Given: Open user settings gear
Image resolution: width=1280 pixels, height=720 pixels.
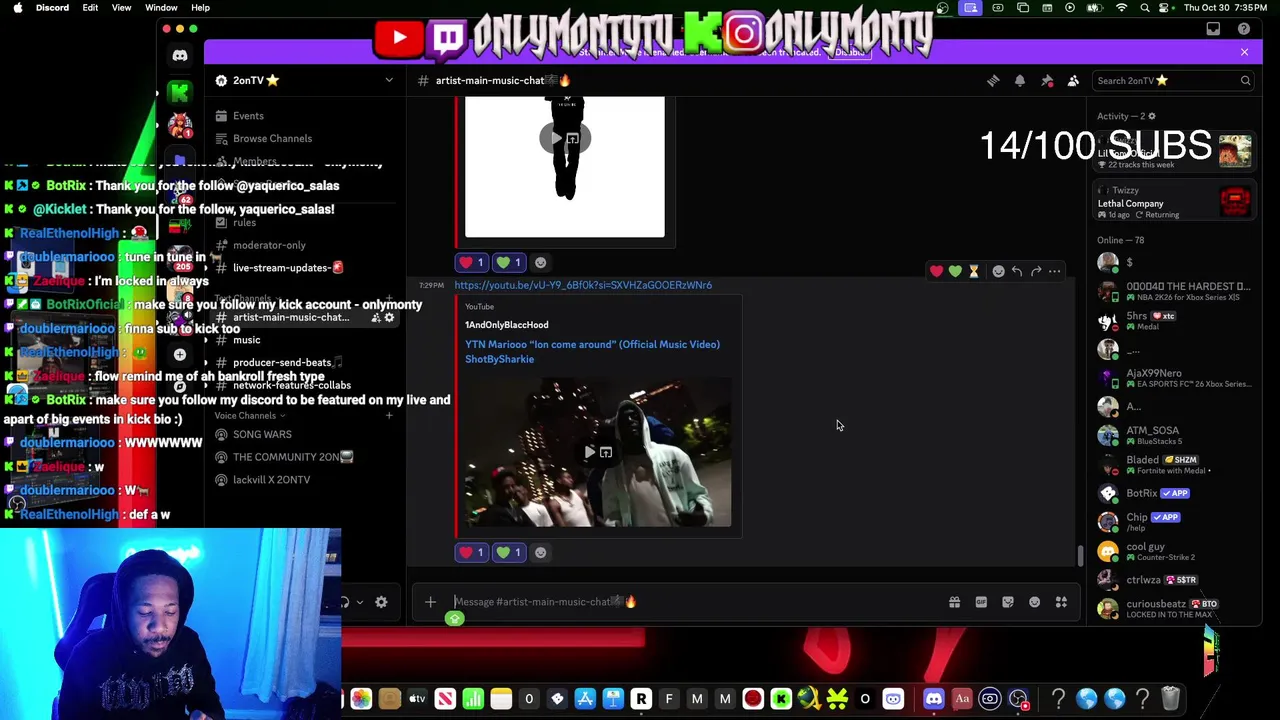Looking at the screenshot, I should (381, 602).
